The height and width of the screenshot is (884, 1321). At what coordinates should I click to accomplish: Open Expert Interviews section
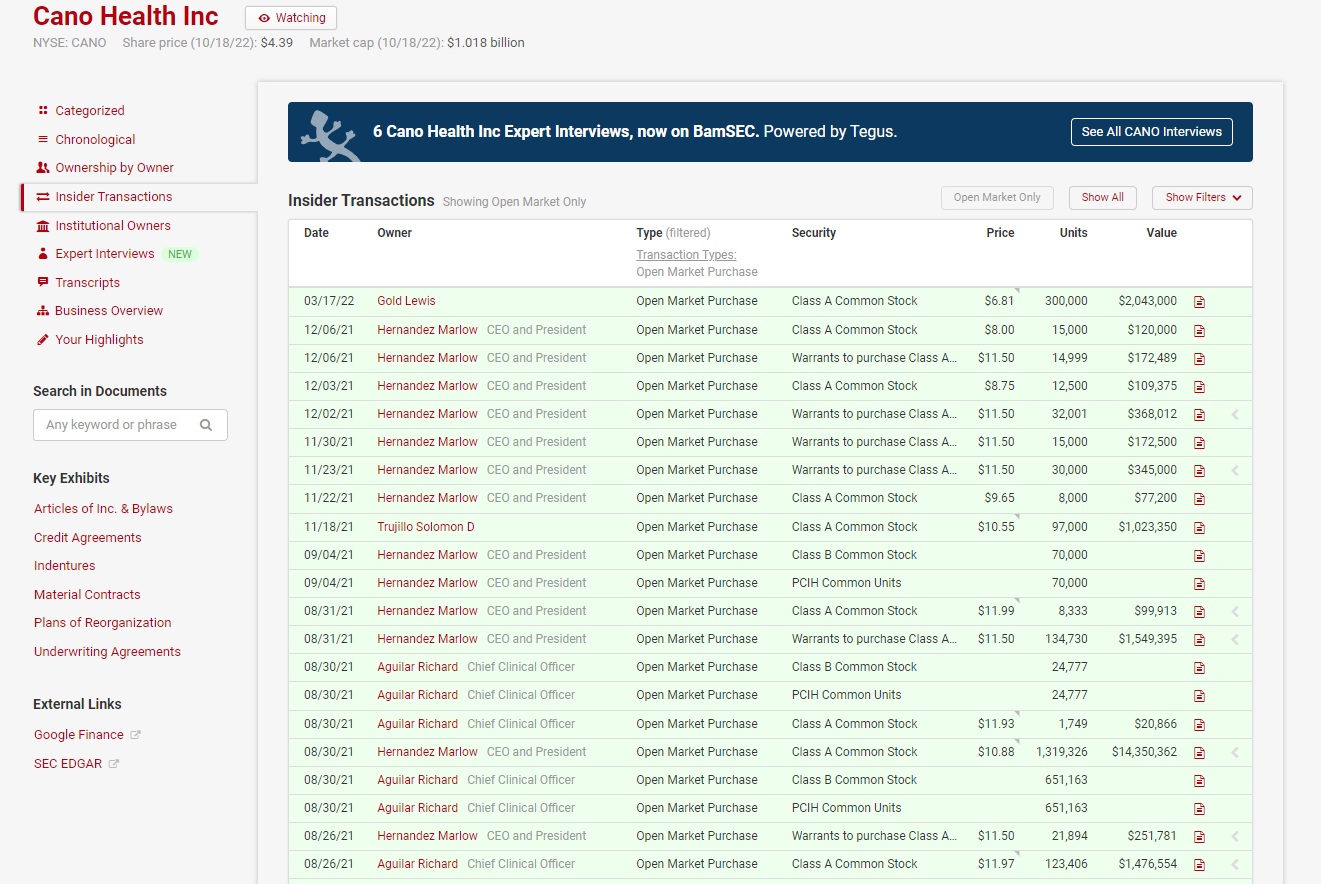click(x=104, y=254)
